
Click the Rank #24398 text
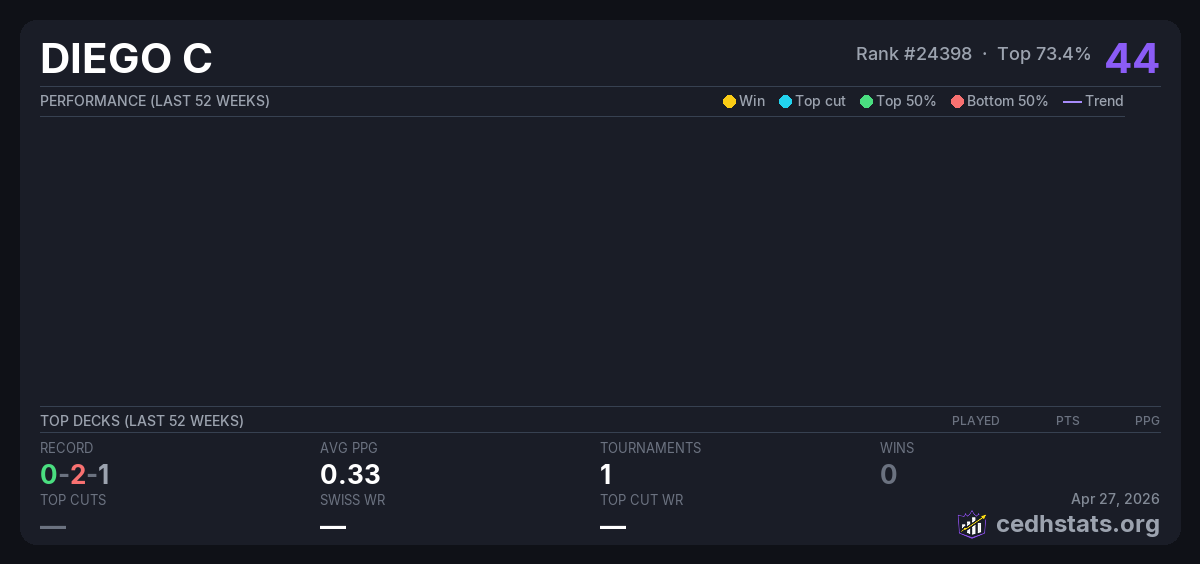point(913,54)
